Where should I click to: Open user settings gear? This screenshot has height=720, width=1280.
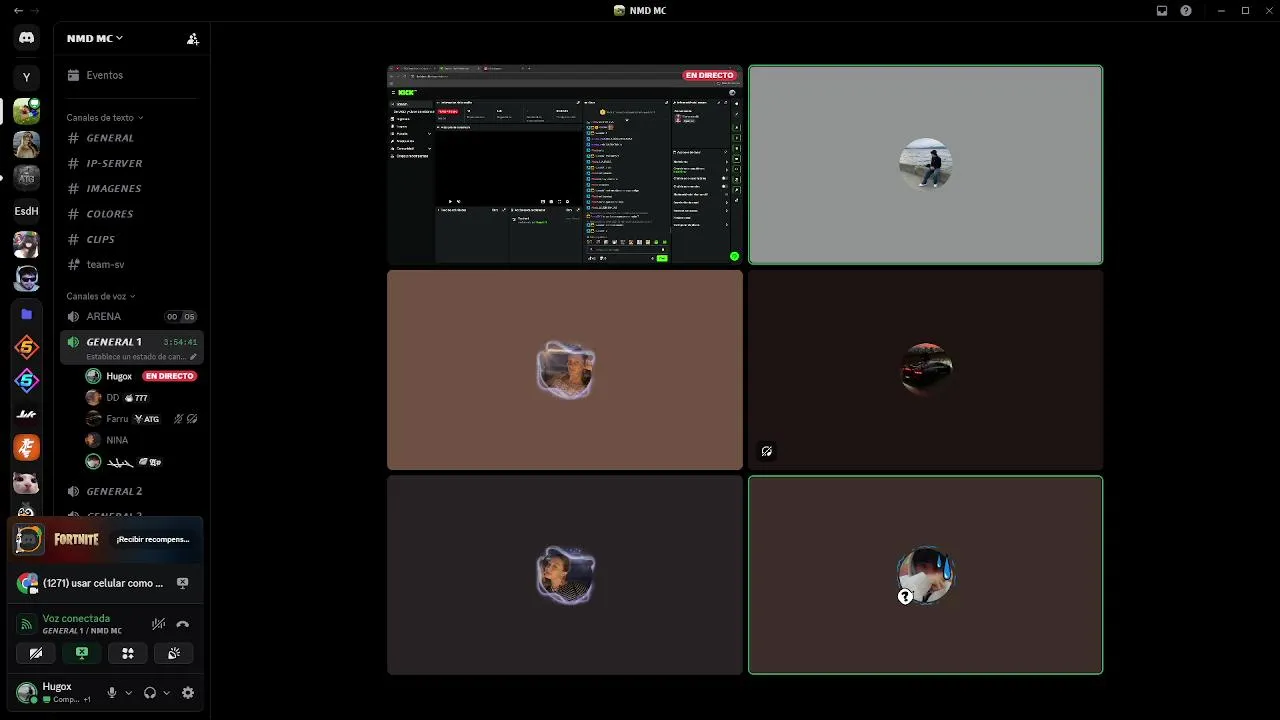coord(188,693)
